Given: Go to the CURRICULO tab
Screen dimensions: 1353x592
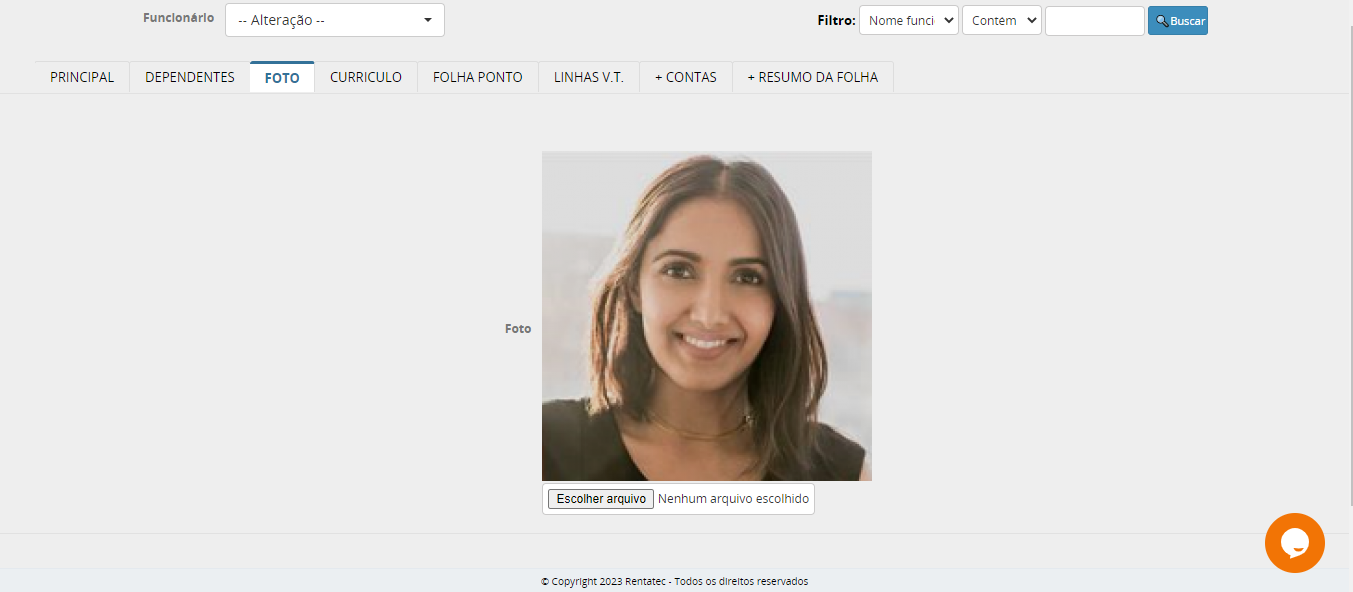Looking at the screenshot, I should coord(366,77).
